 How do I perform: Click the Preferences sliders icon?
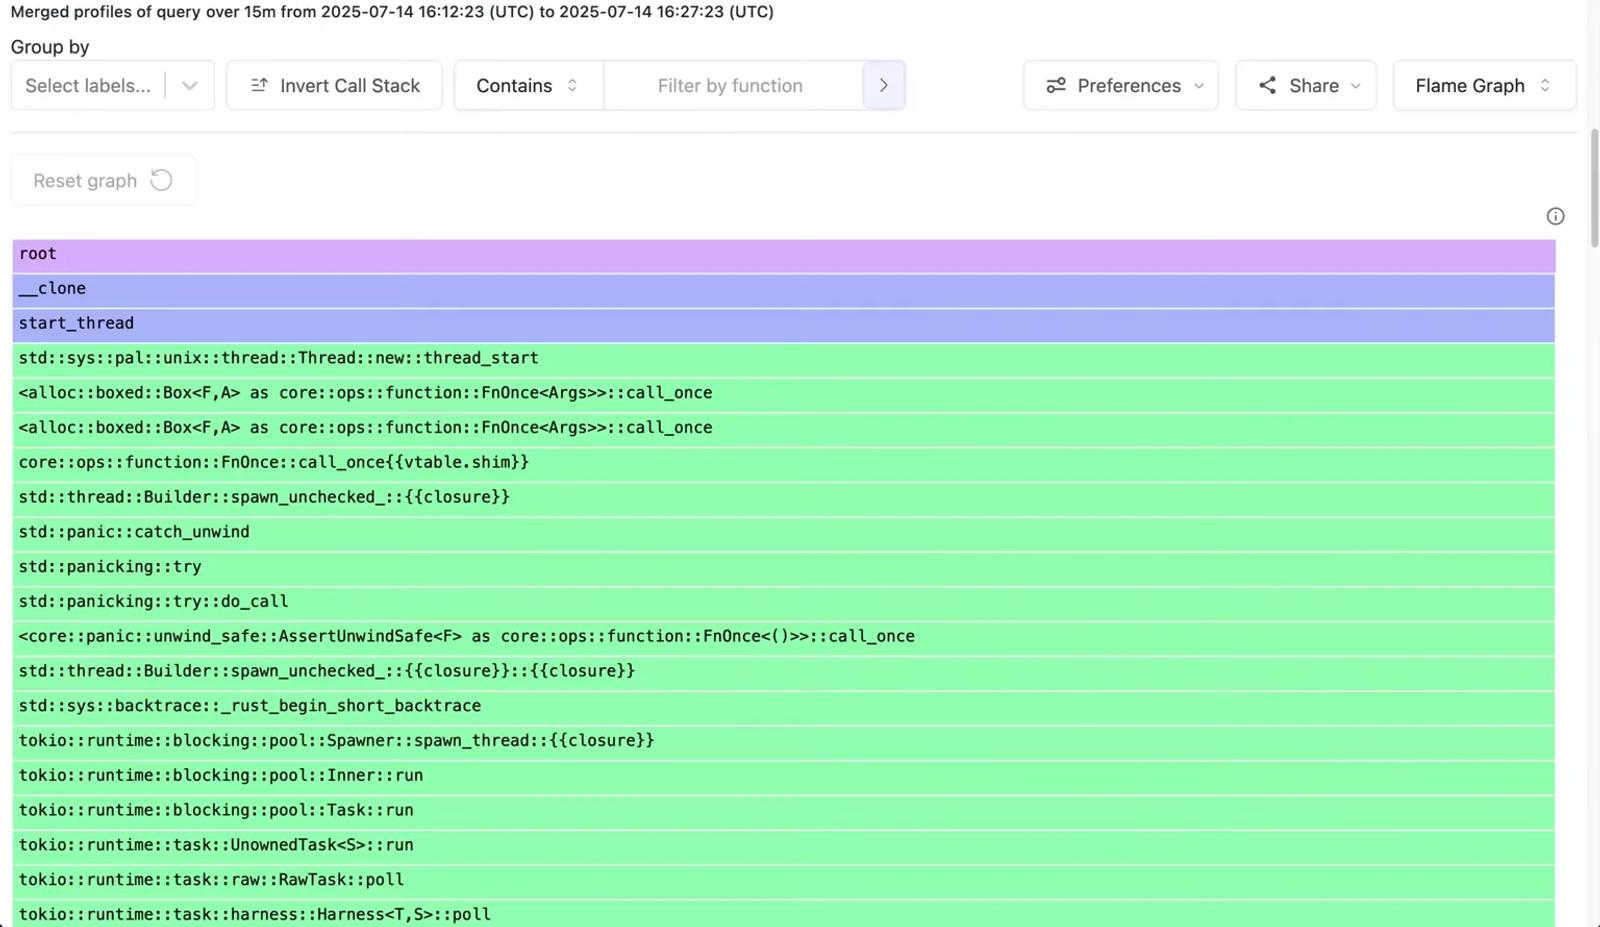point(1056,85)
